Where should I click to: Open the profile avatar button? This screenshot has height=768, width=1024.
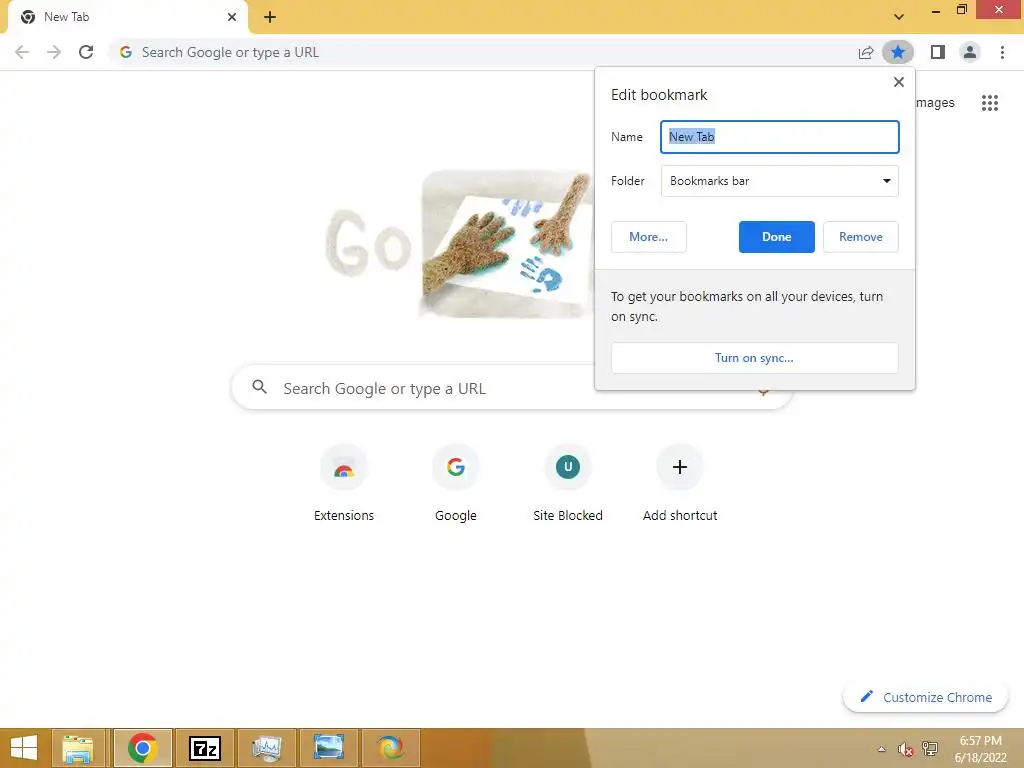(x=970, y=52)
